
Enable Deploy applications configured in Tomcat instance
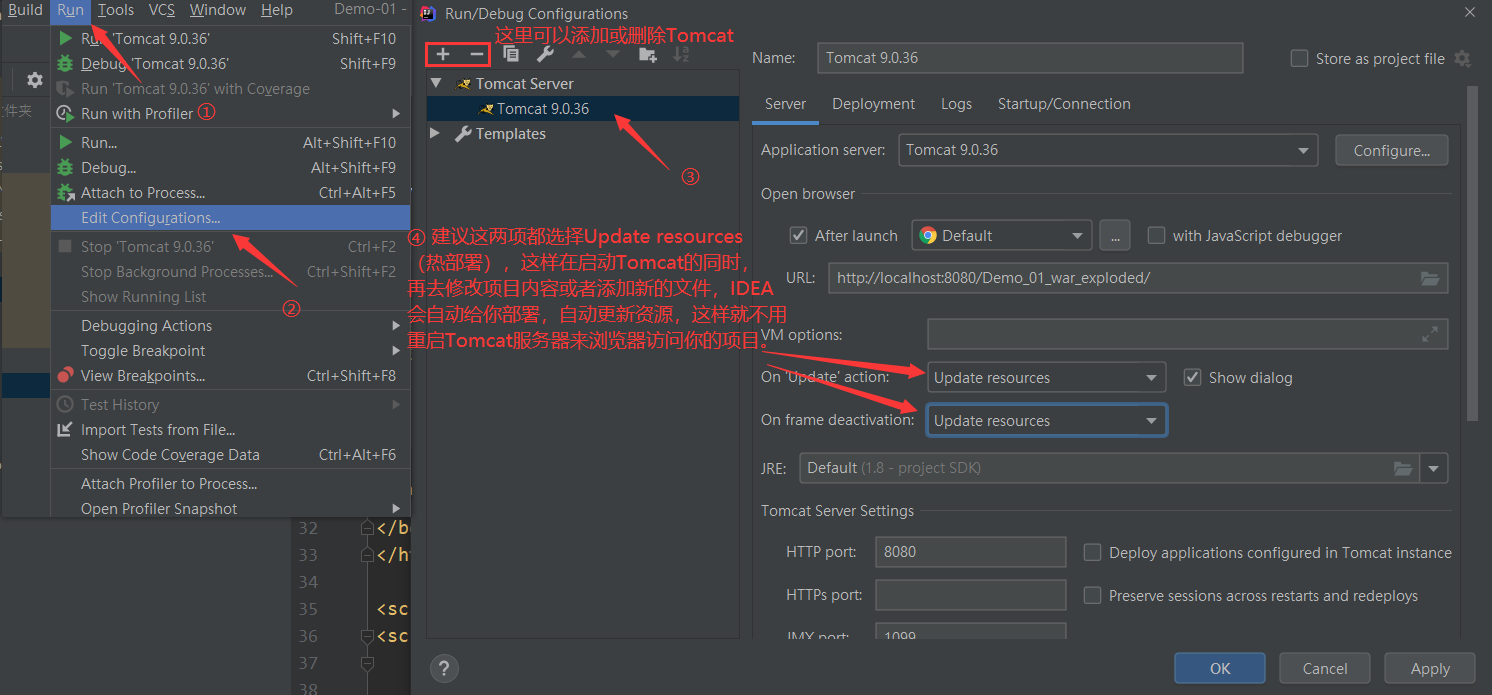click(1093, 552)
